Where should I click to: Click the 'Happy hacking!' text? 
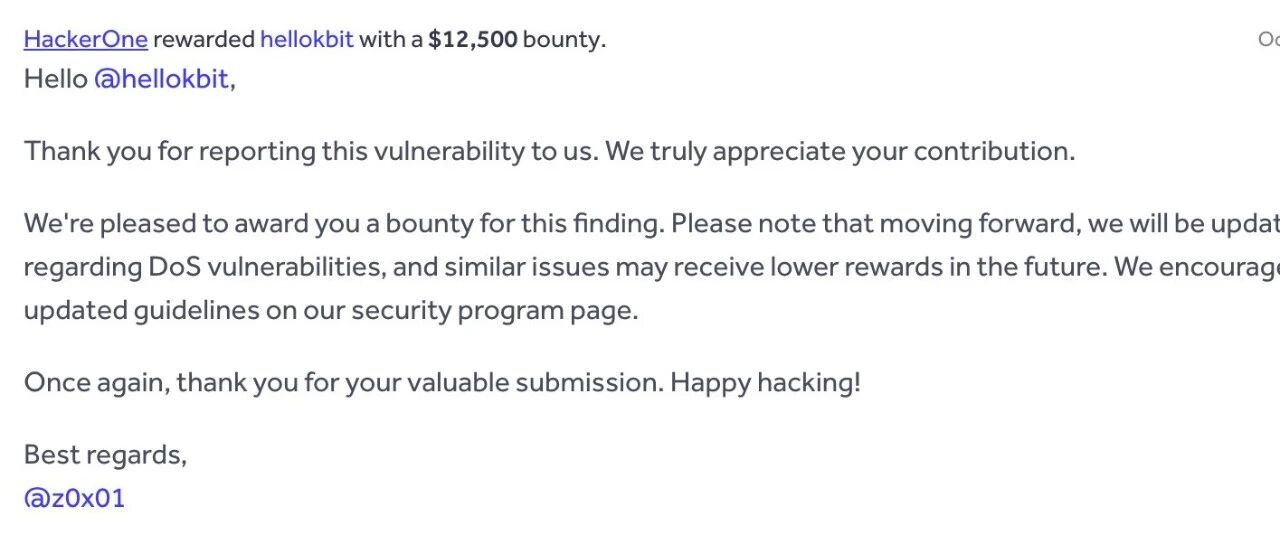(x=765, y=382)
